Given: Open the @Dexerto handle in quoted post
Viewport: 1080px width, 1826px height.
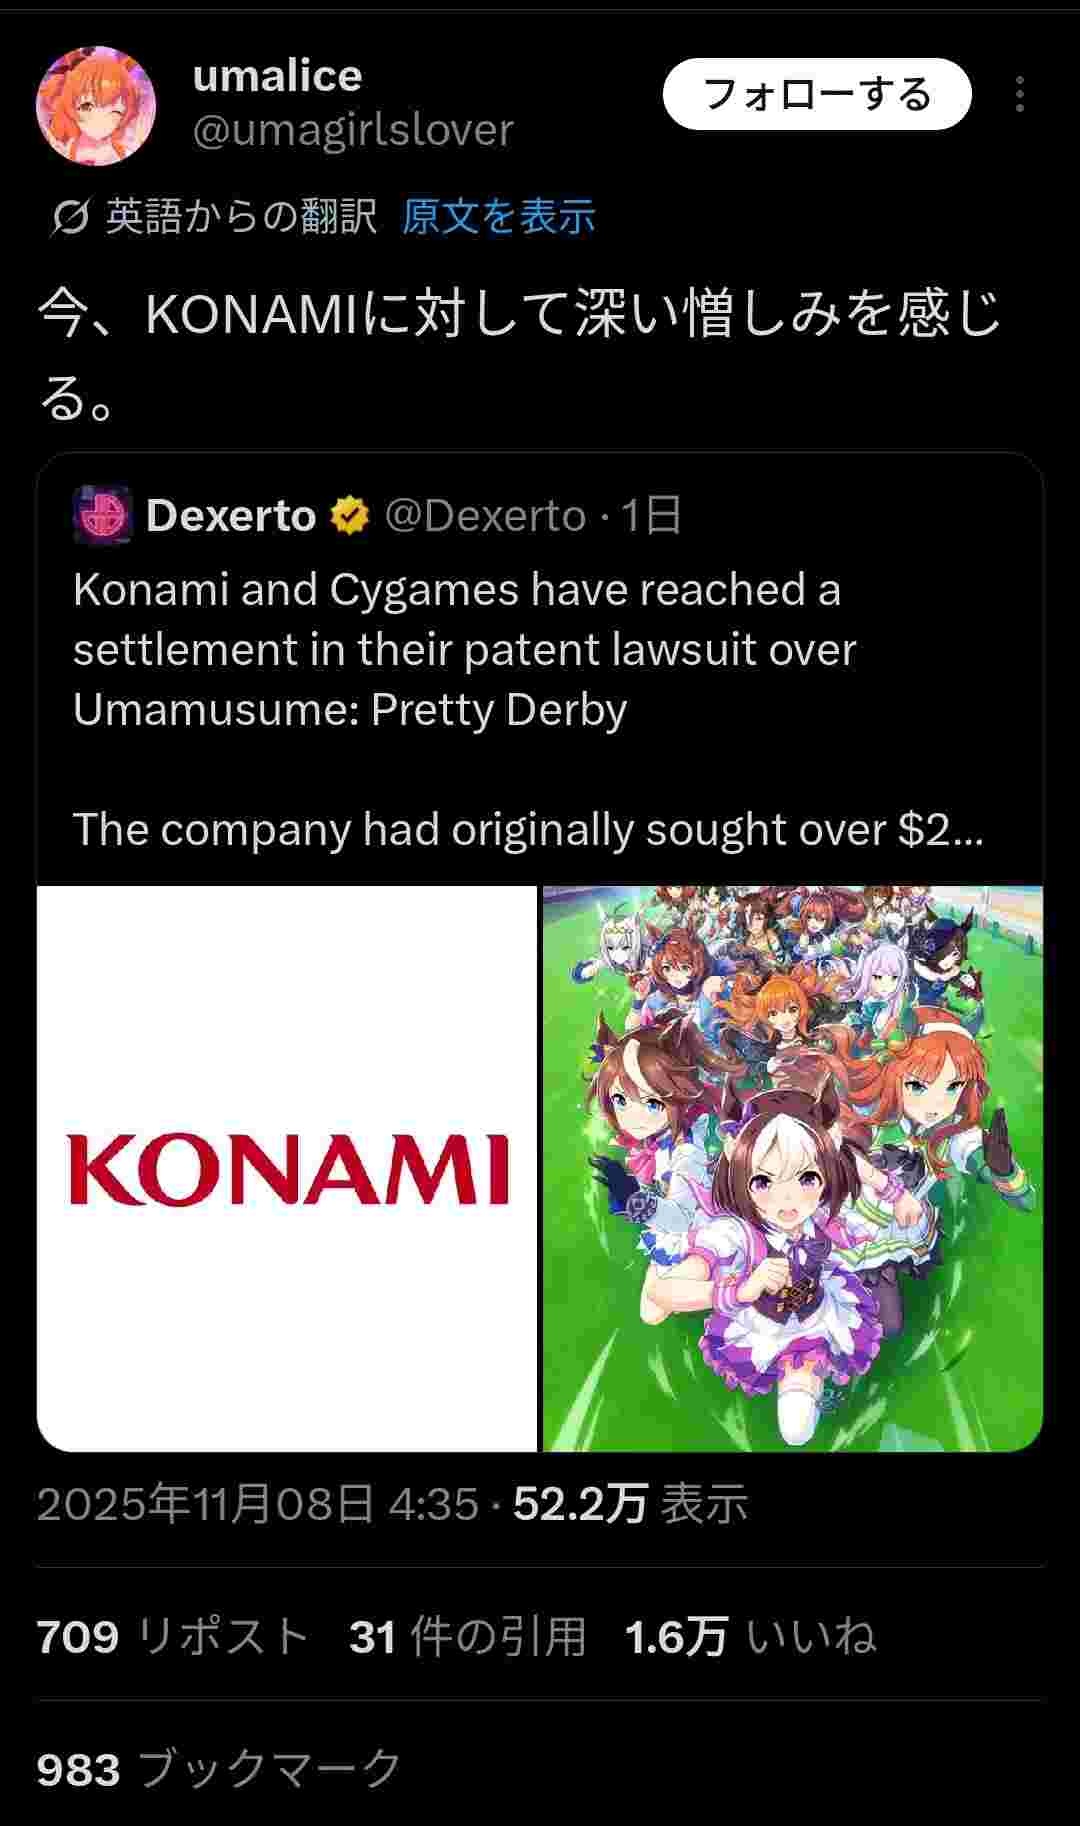Looking at the screenshot, I should coord(485,516).
